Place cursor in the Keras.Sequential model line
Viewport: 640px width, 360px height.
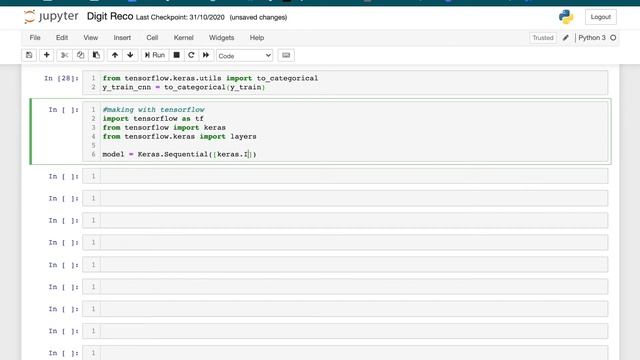coord(179,154)
